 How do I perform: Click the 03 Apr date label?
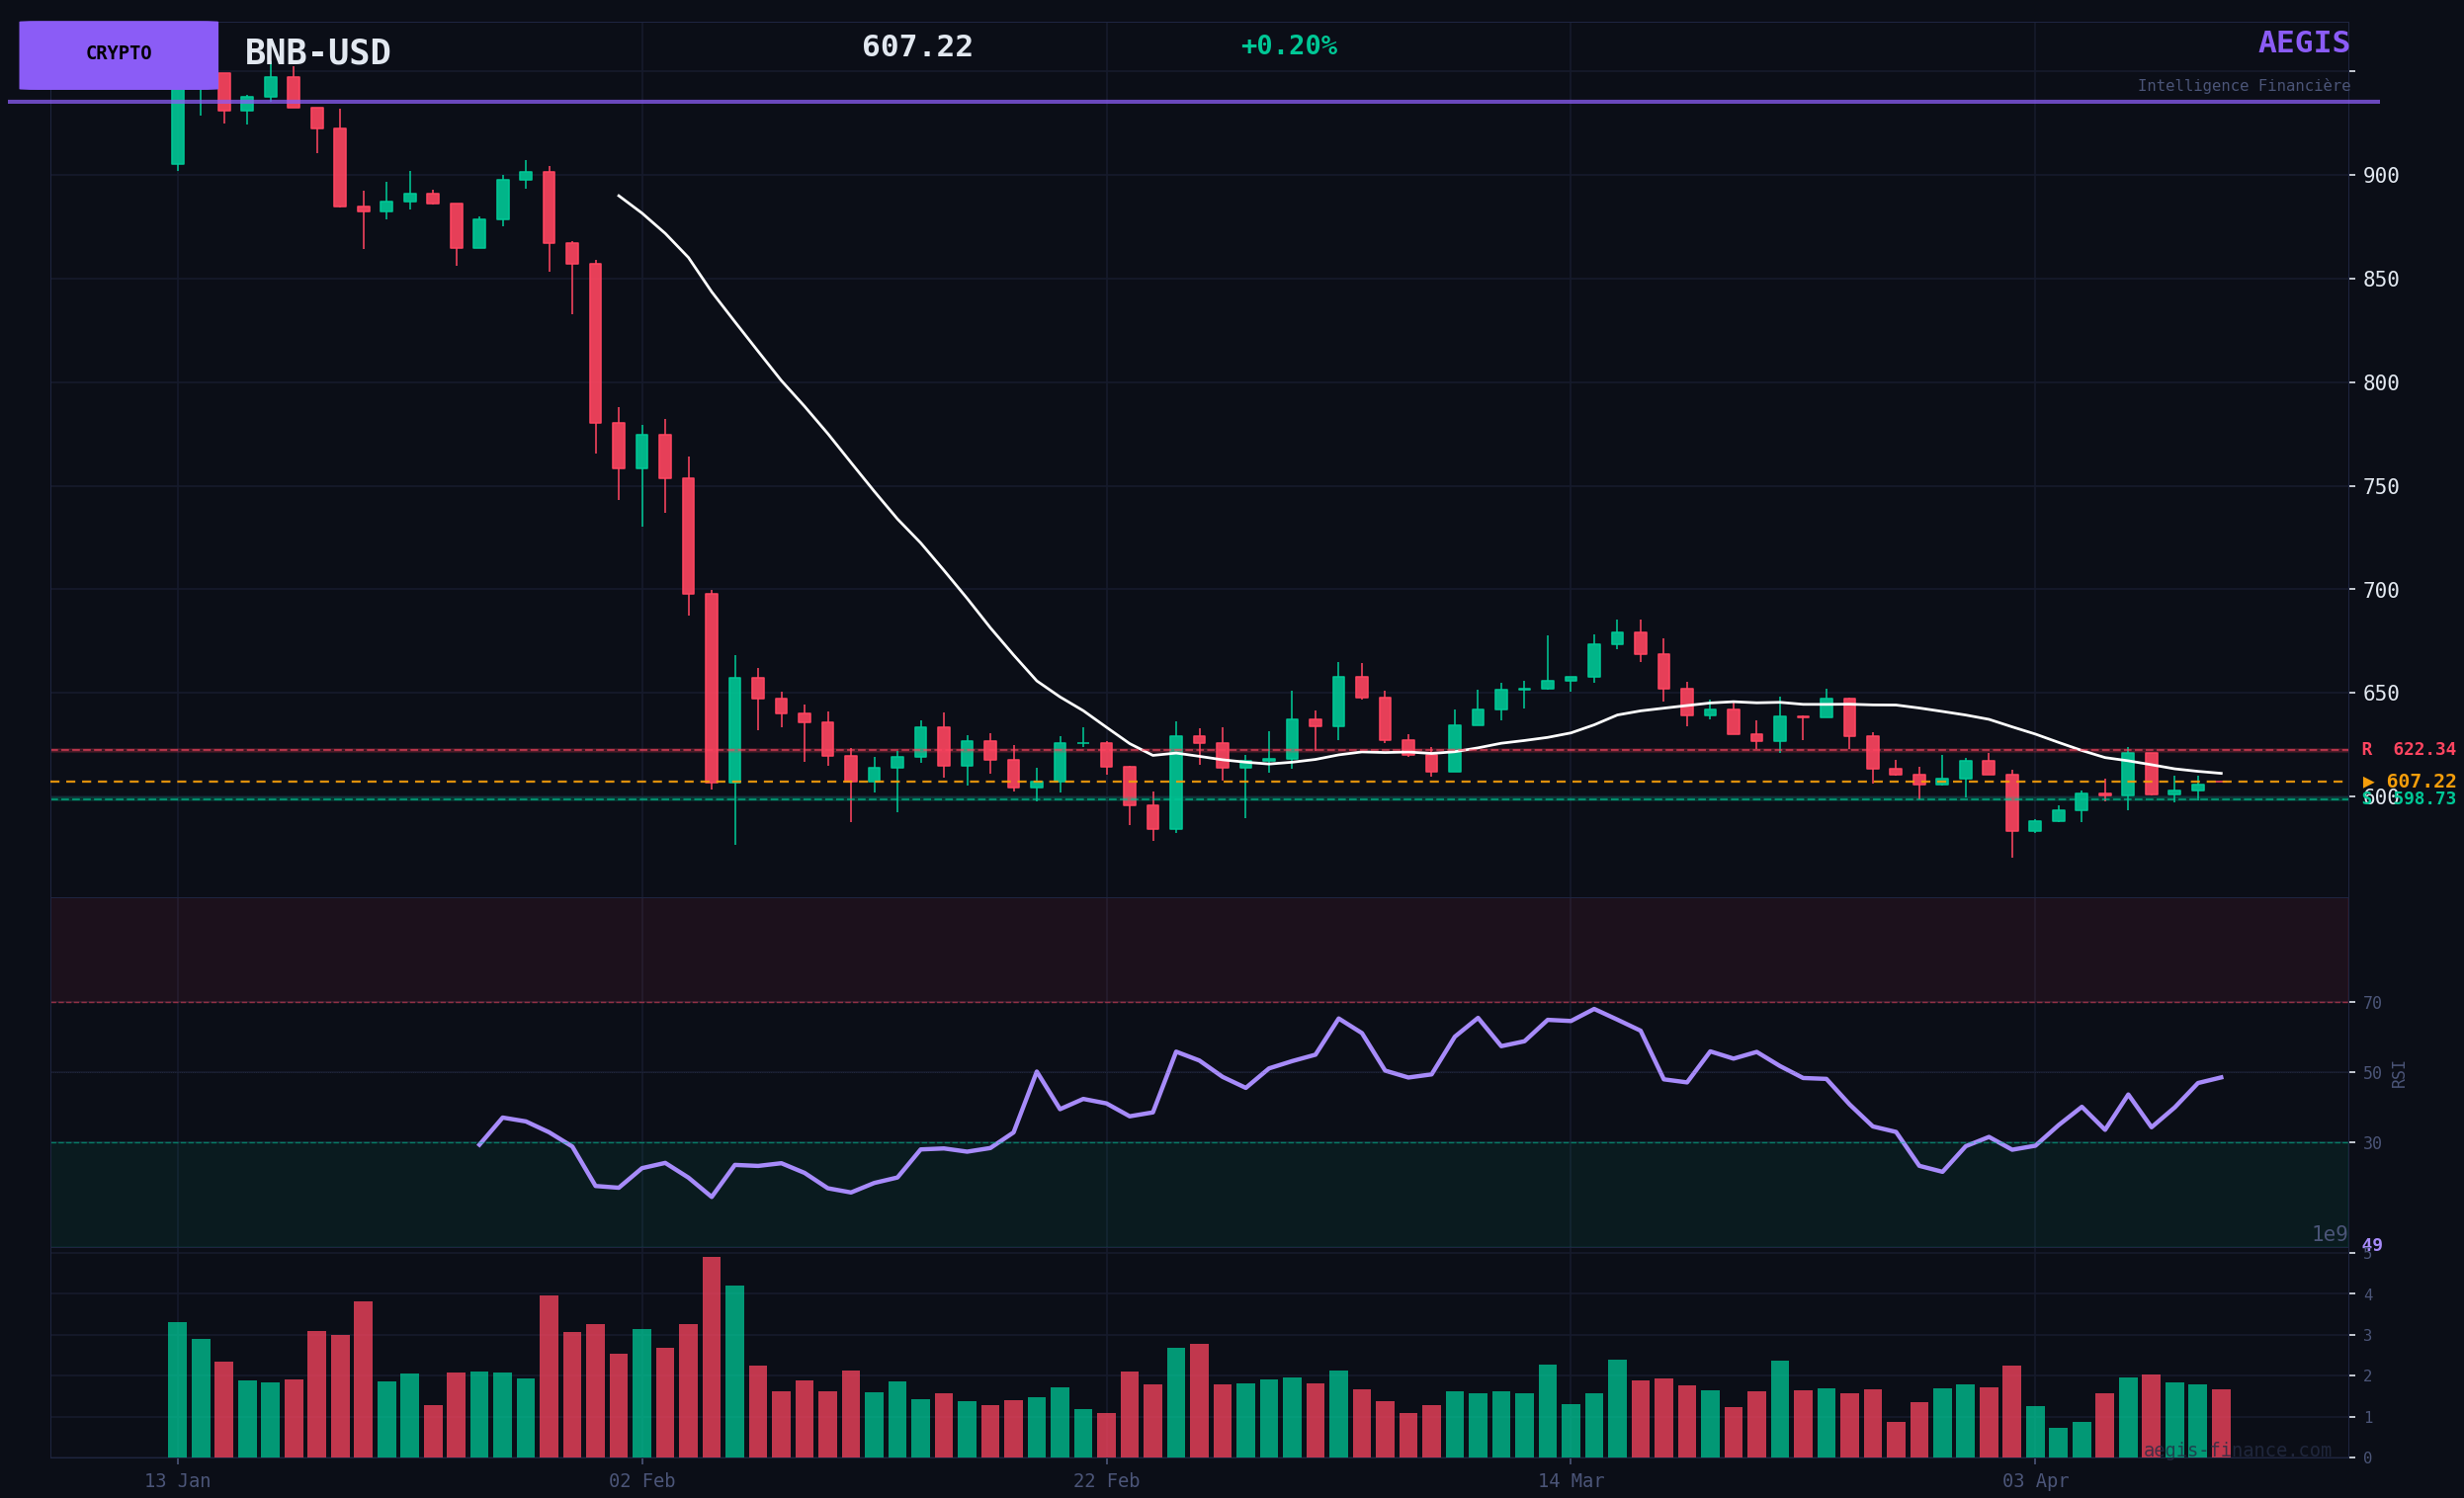[2034, 1481]
